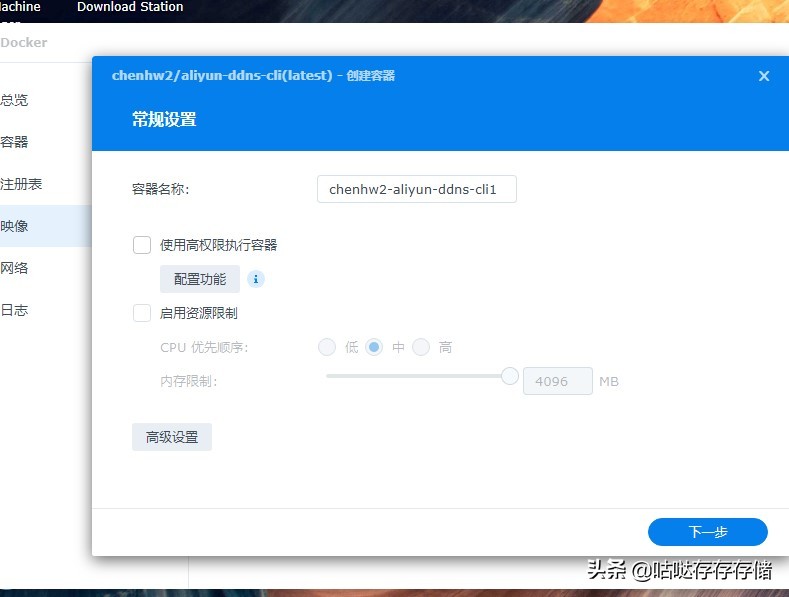
Task: Select 映像 in Docker sidebar
Action: pos(45,226)
